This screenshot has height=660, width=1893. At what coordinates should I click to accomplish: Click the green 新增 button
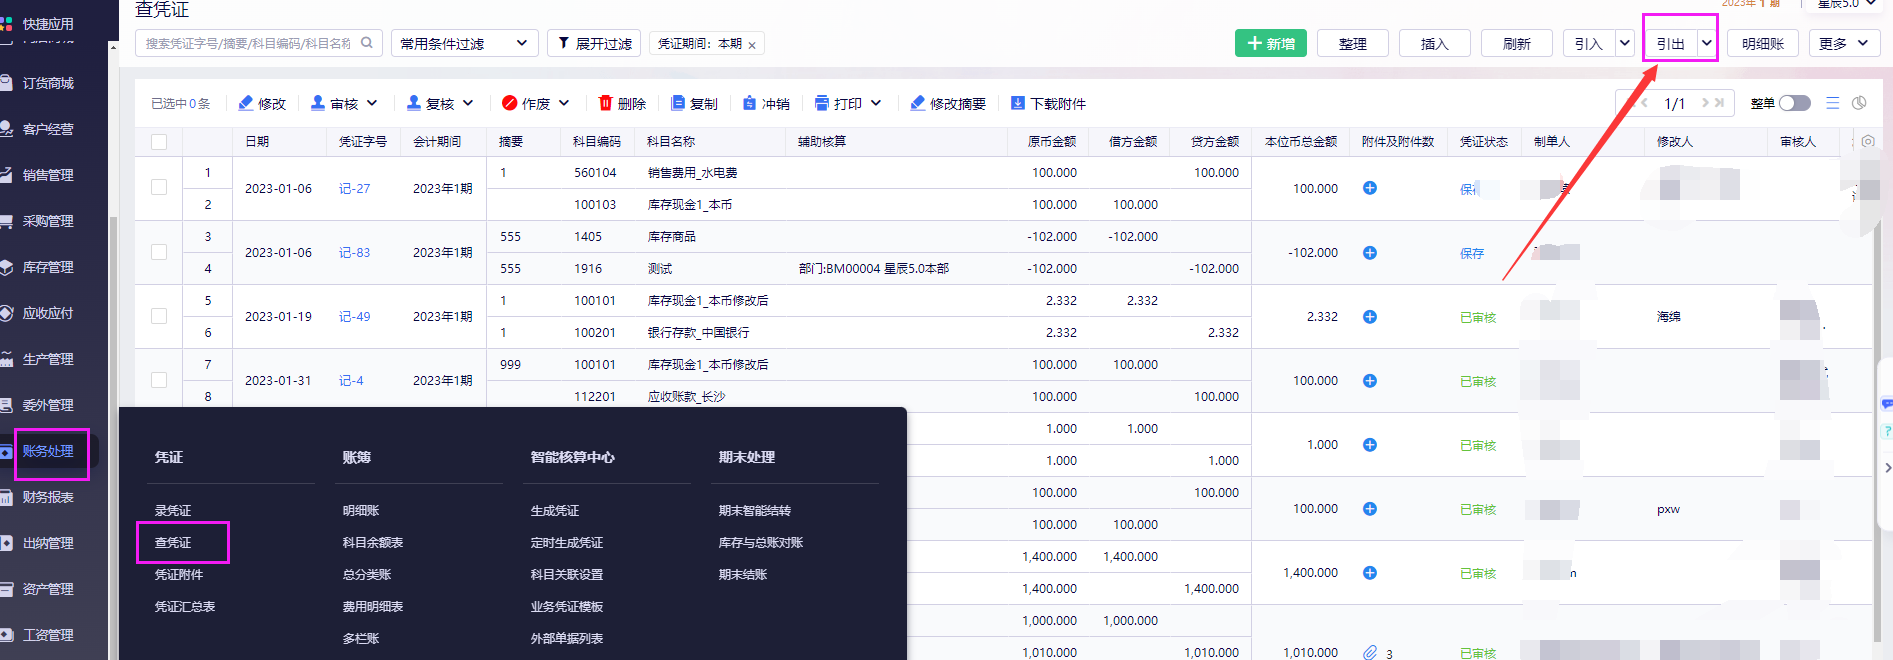coord(1271,43)
